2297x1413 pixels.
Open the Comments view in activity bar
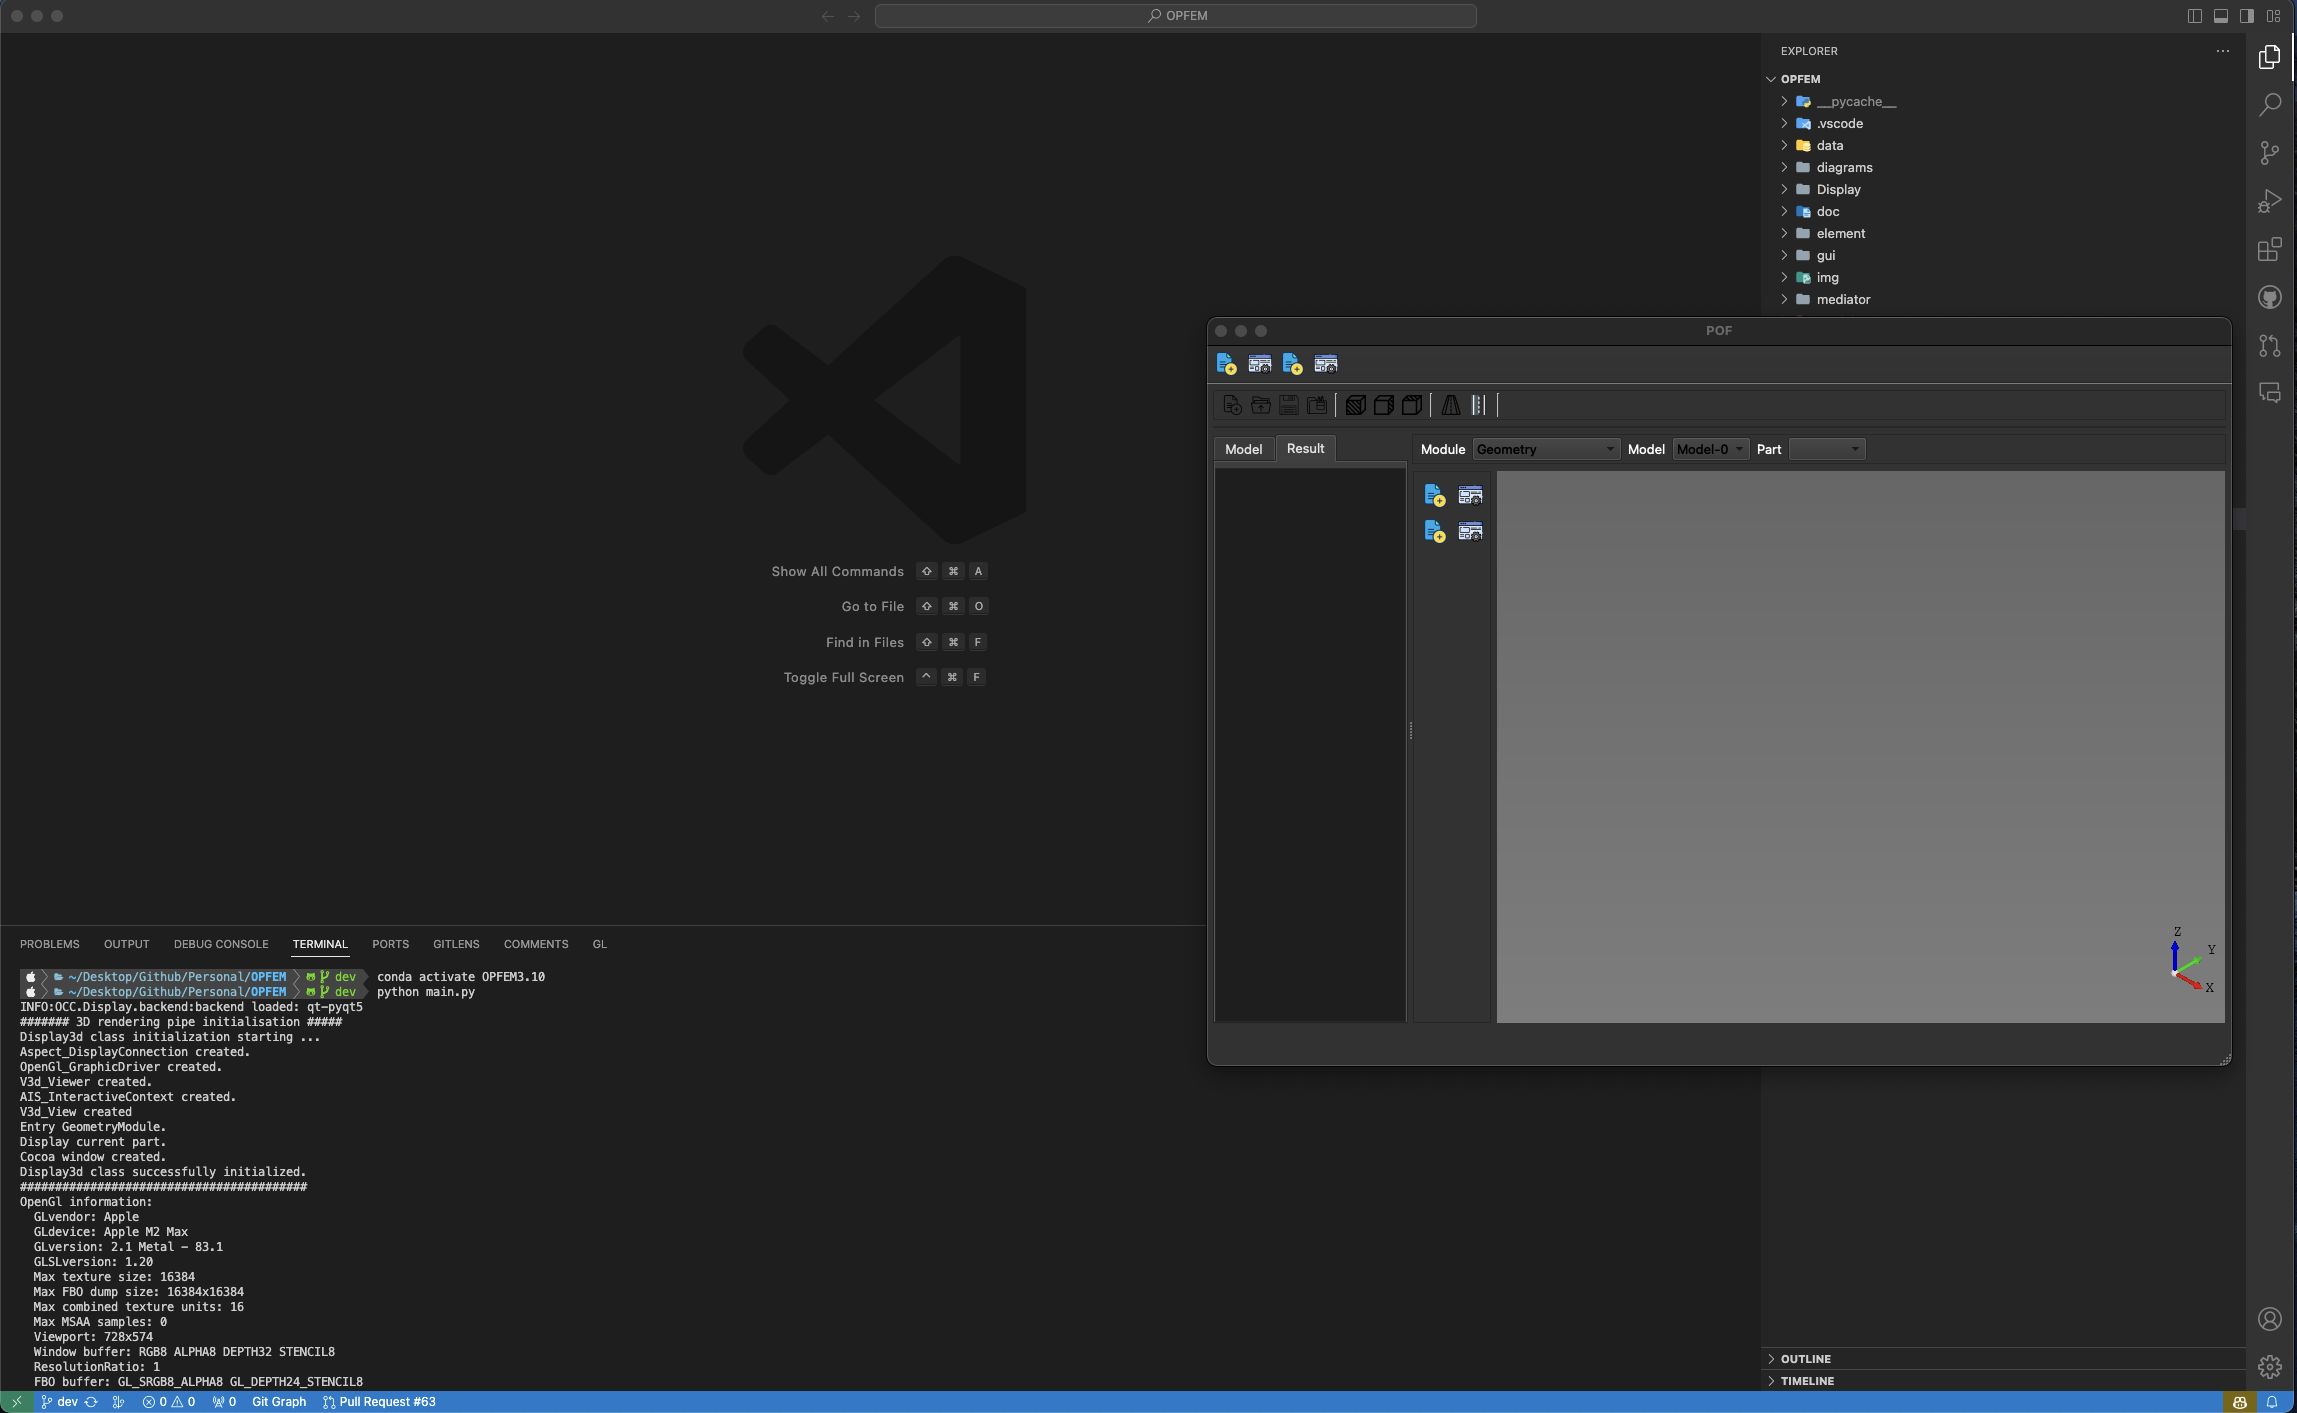2270,393
